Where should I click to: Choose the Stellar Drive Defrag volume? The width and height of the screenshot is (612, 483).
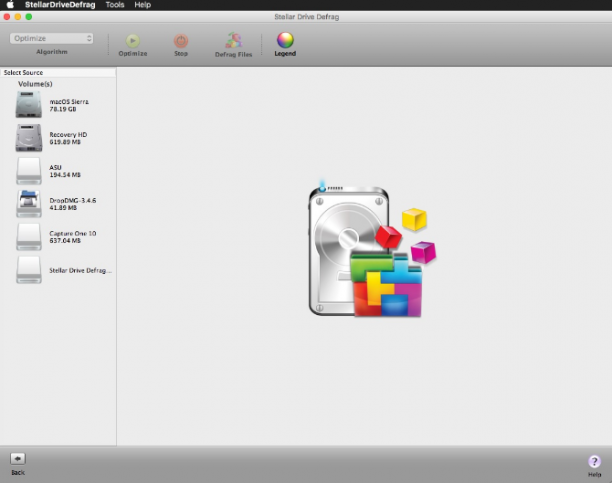click(x=59, y=270)
